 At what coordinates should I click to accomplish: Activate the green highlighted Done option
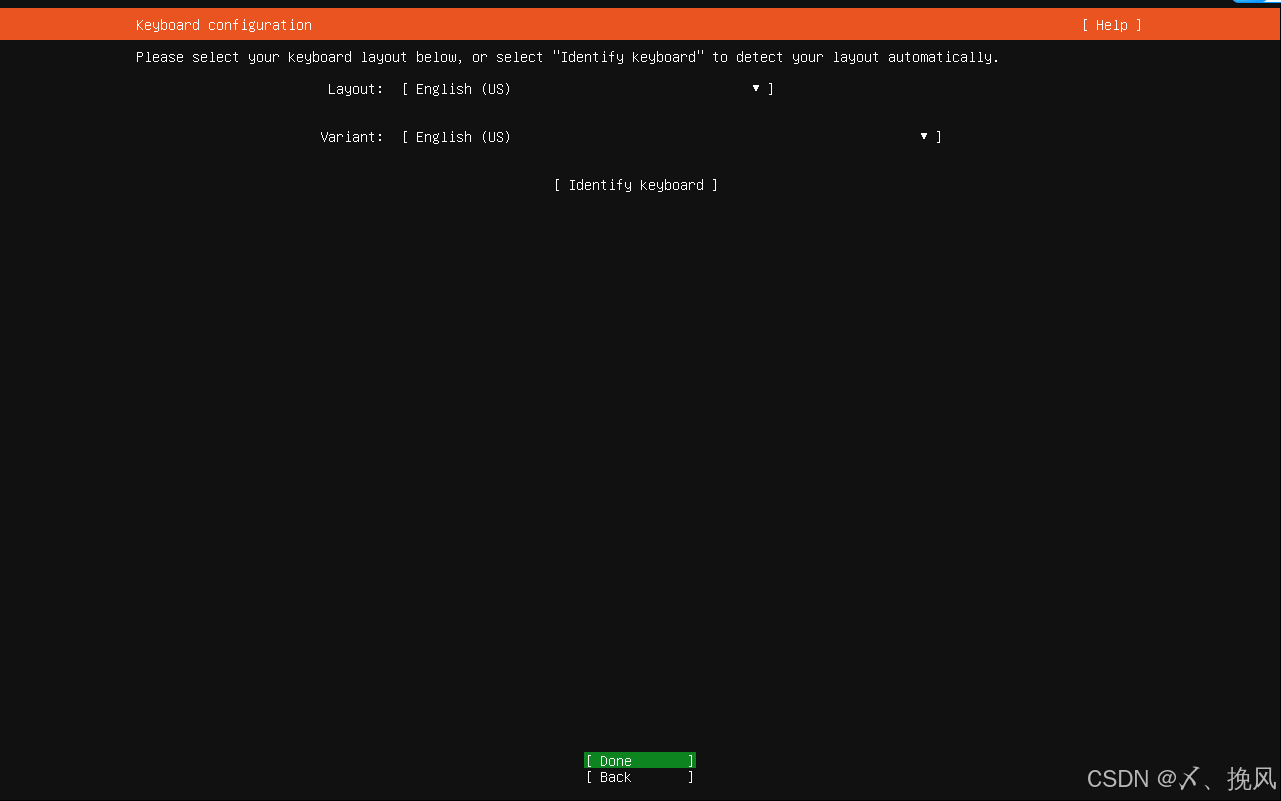click(639, 760)
